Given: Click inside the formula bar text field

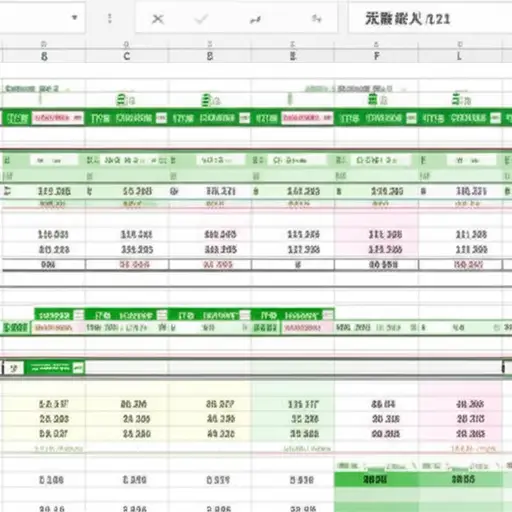Looking at the screenshot, I should click(x=430, y=18).
